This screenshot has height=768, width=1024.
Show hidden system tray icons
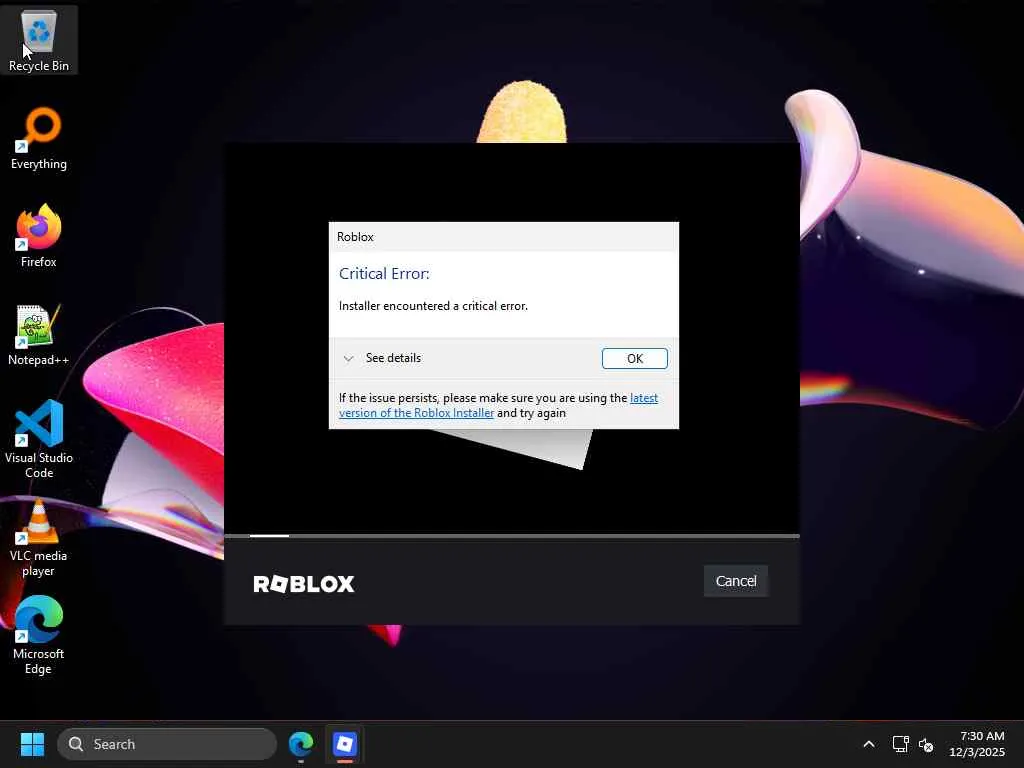point(869,744)
